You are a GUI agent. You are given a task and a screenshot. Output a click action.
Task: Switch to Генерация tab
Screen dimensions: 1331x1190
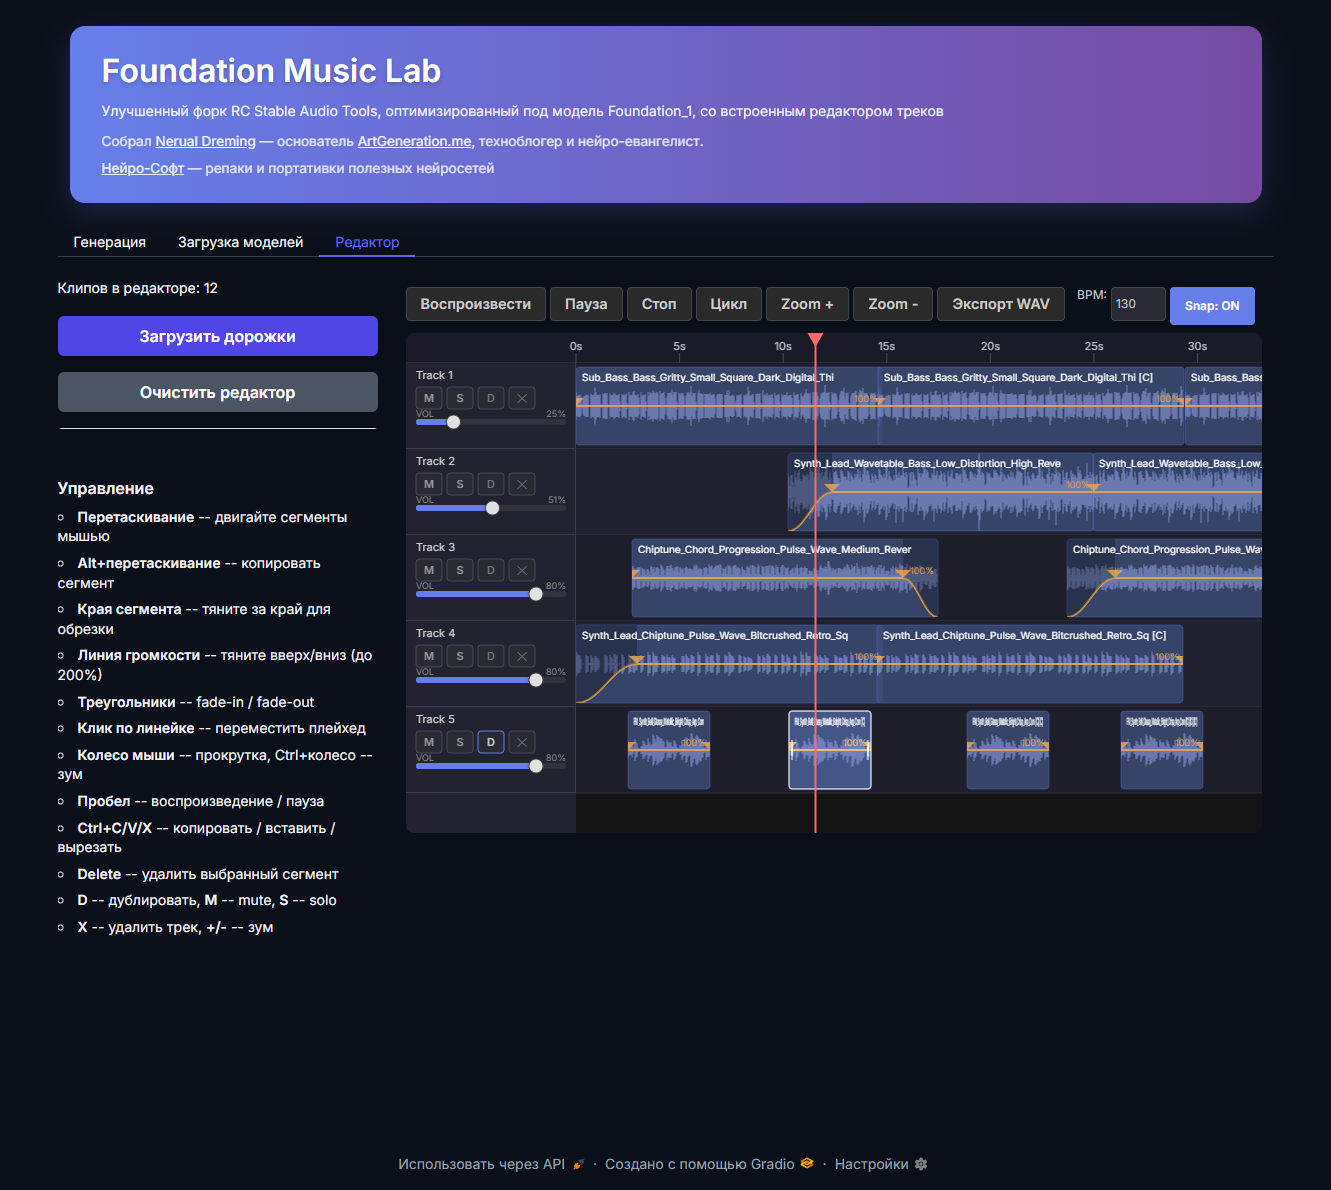[110, 242]
